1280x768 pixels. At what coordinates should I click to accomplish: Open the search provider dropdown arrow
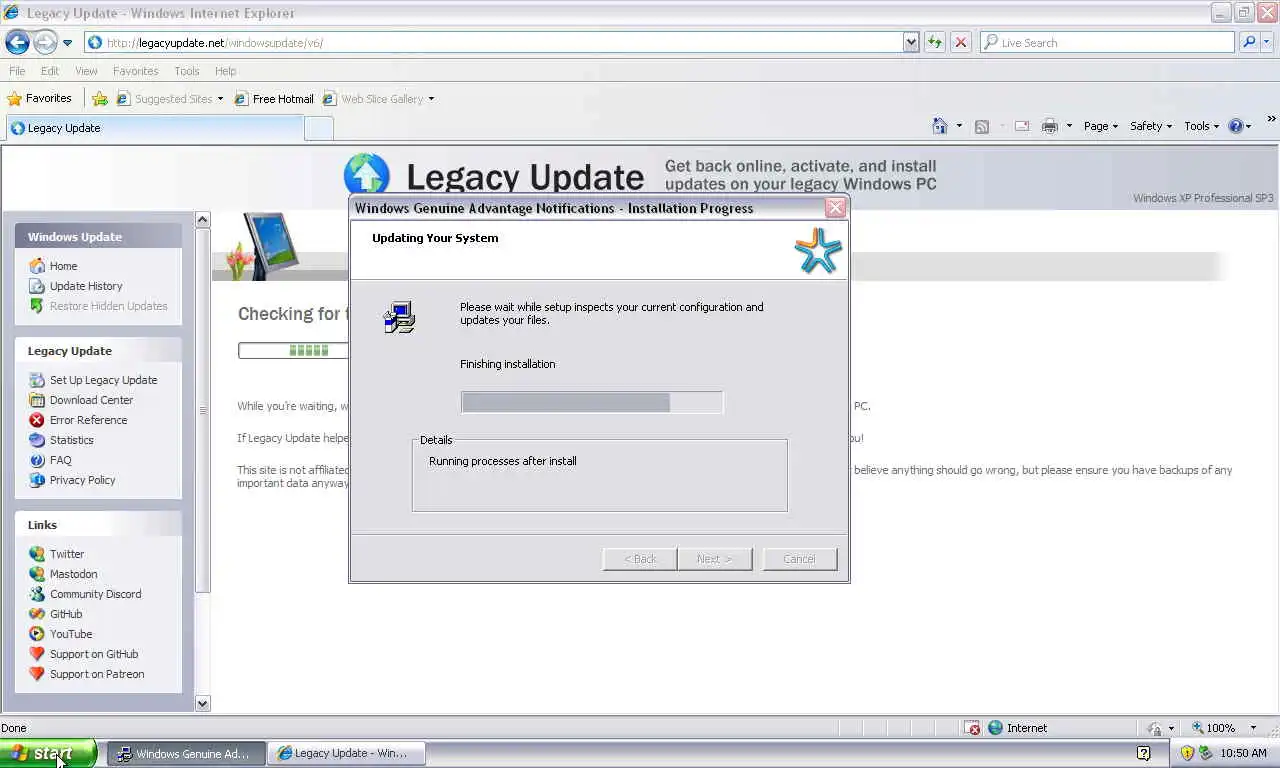tap(1267, 42)
